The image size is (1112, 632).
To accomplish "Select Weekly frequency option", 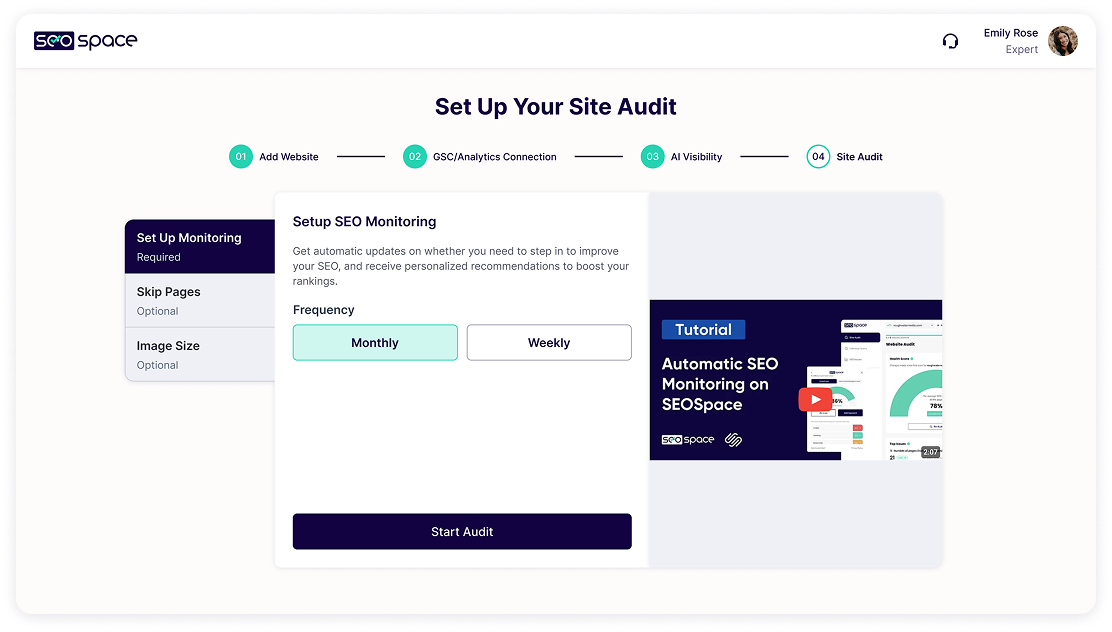I will 549,343.
